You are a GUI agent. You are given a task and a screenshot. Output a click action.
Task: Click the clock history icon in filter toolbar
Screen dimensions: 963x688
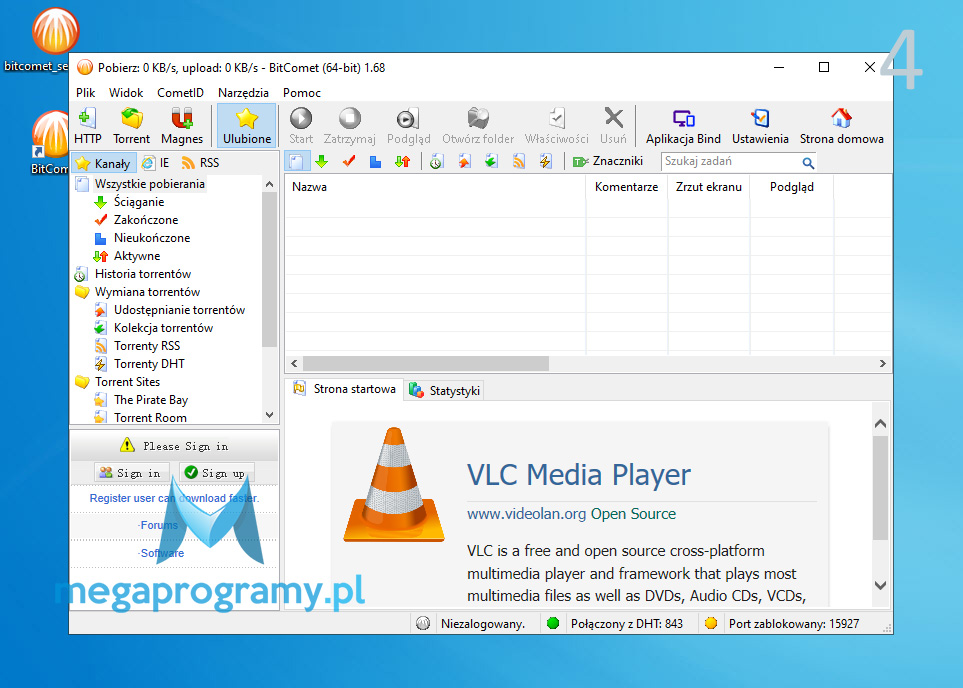coord(436,162)
